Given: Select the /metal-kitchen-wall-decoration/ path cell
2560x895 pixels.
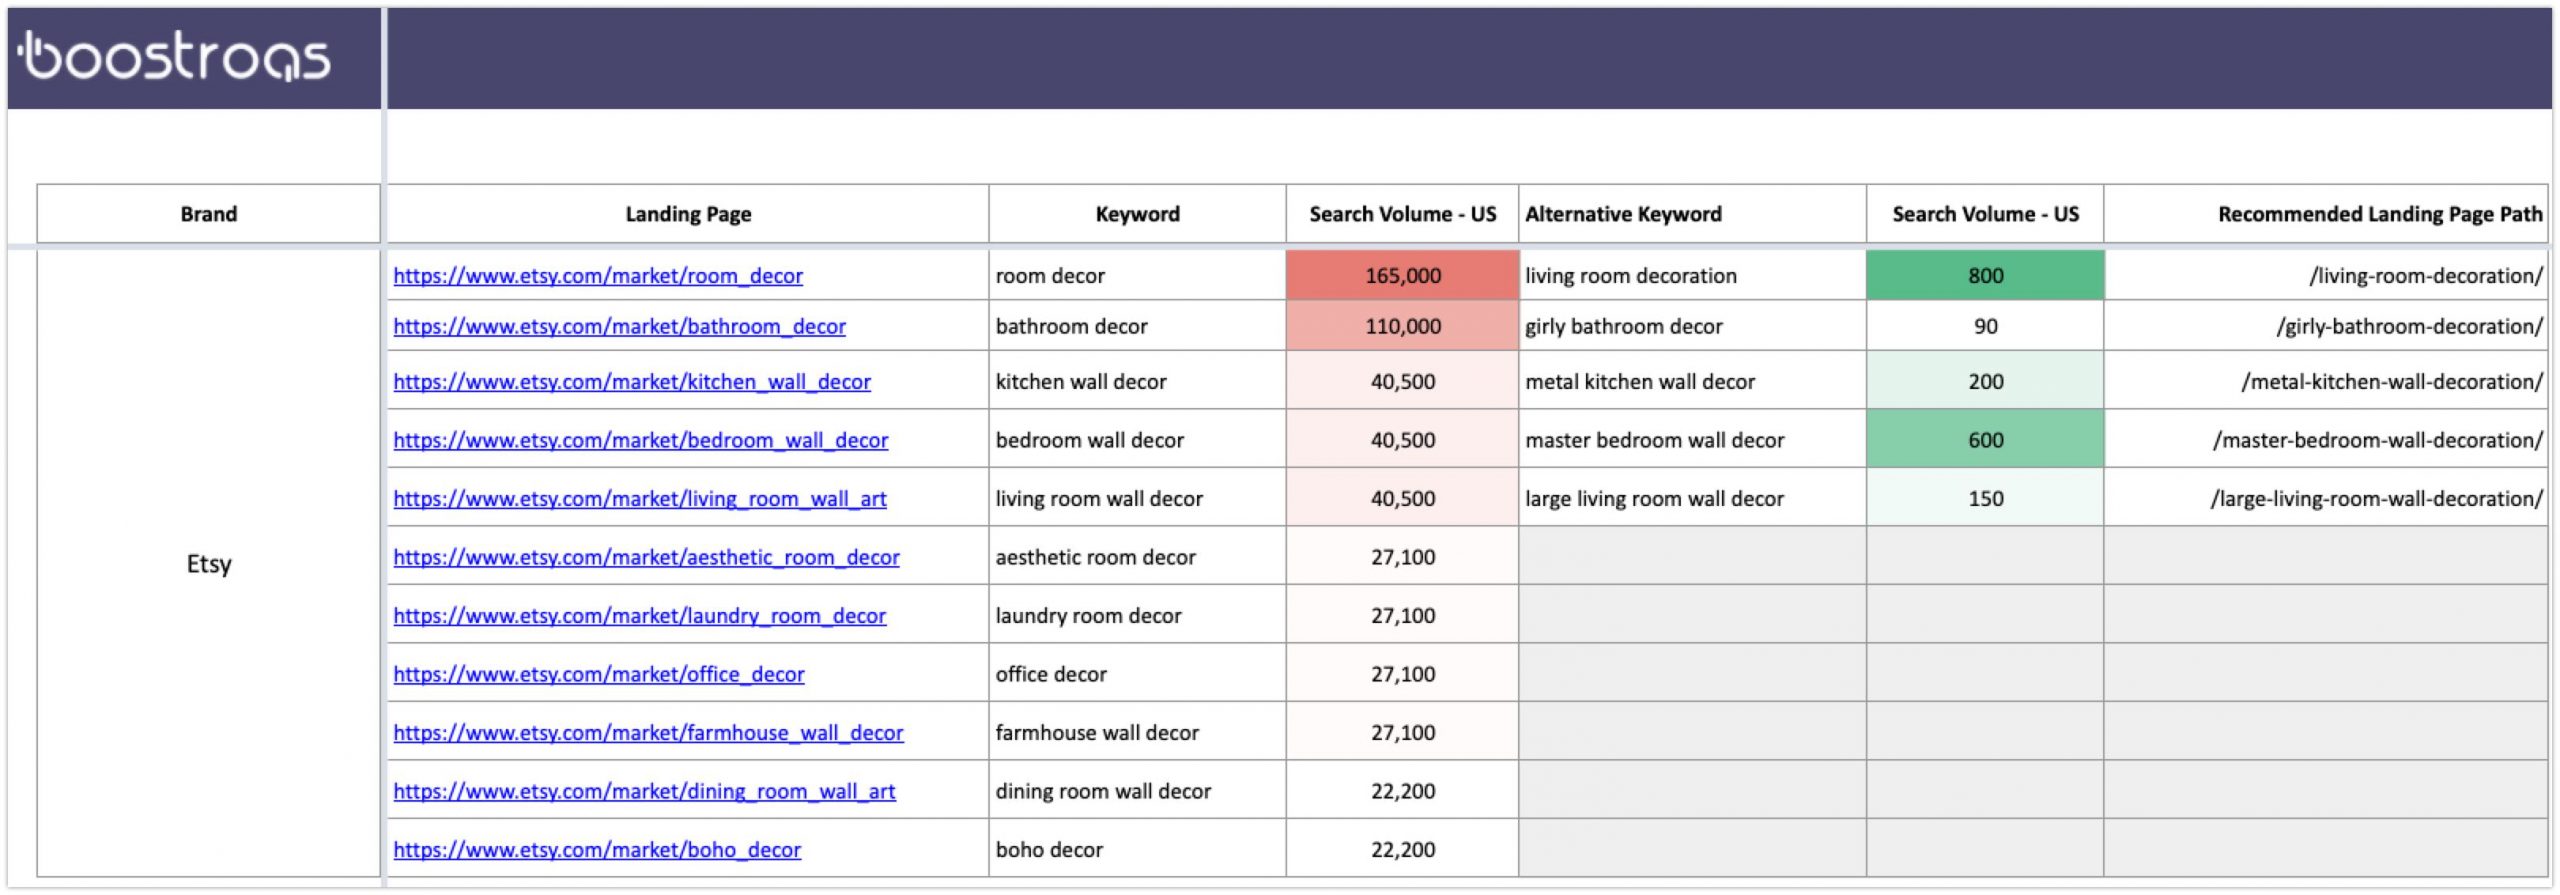Looking at the screenshot, I should (2326, 382).
